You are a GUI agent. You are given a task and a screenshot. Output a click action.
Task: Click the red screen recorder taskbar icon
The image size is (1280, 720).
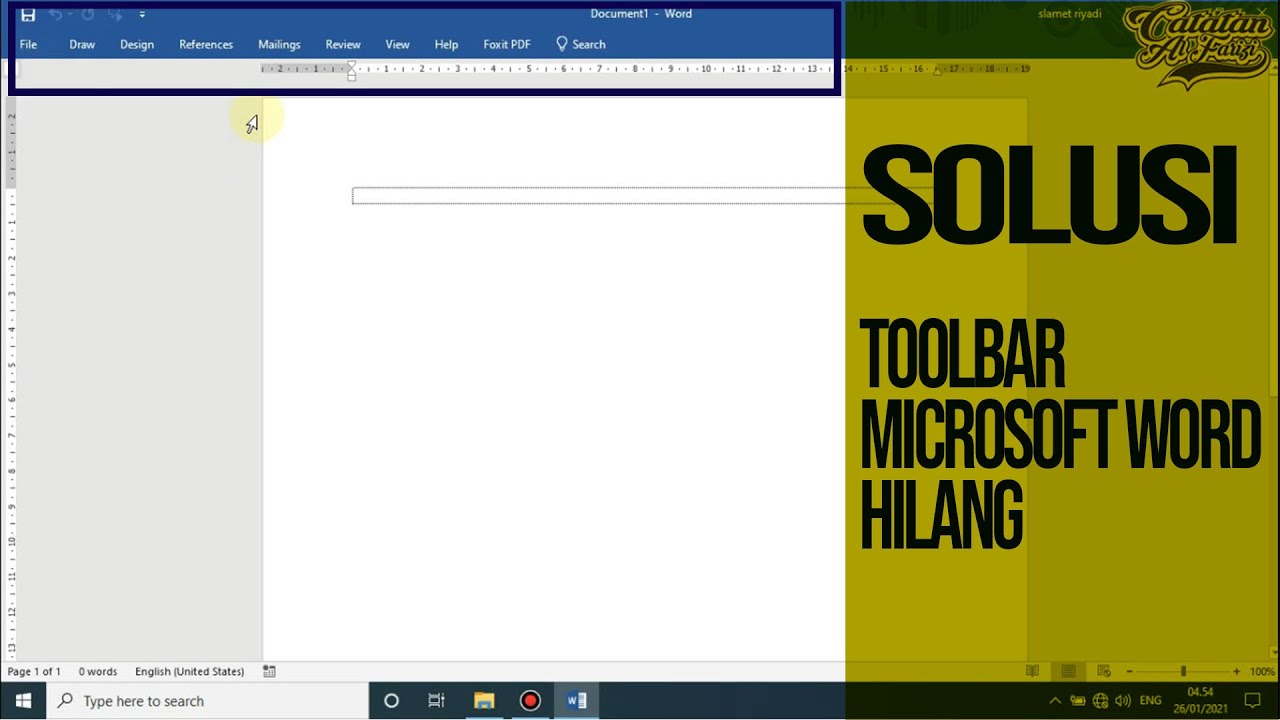(x=530, y=701)
